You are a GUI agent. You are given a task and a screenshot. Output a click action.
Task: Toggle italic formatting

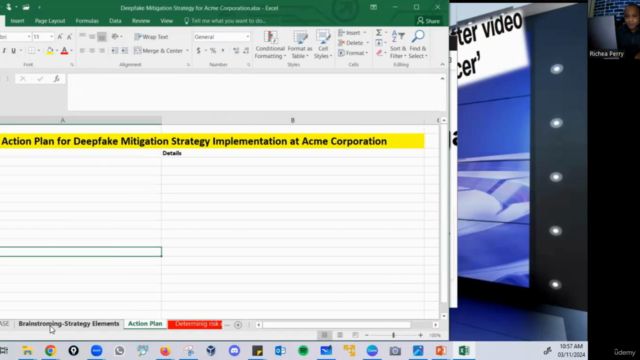4,51
